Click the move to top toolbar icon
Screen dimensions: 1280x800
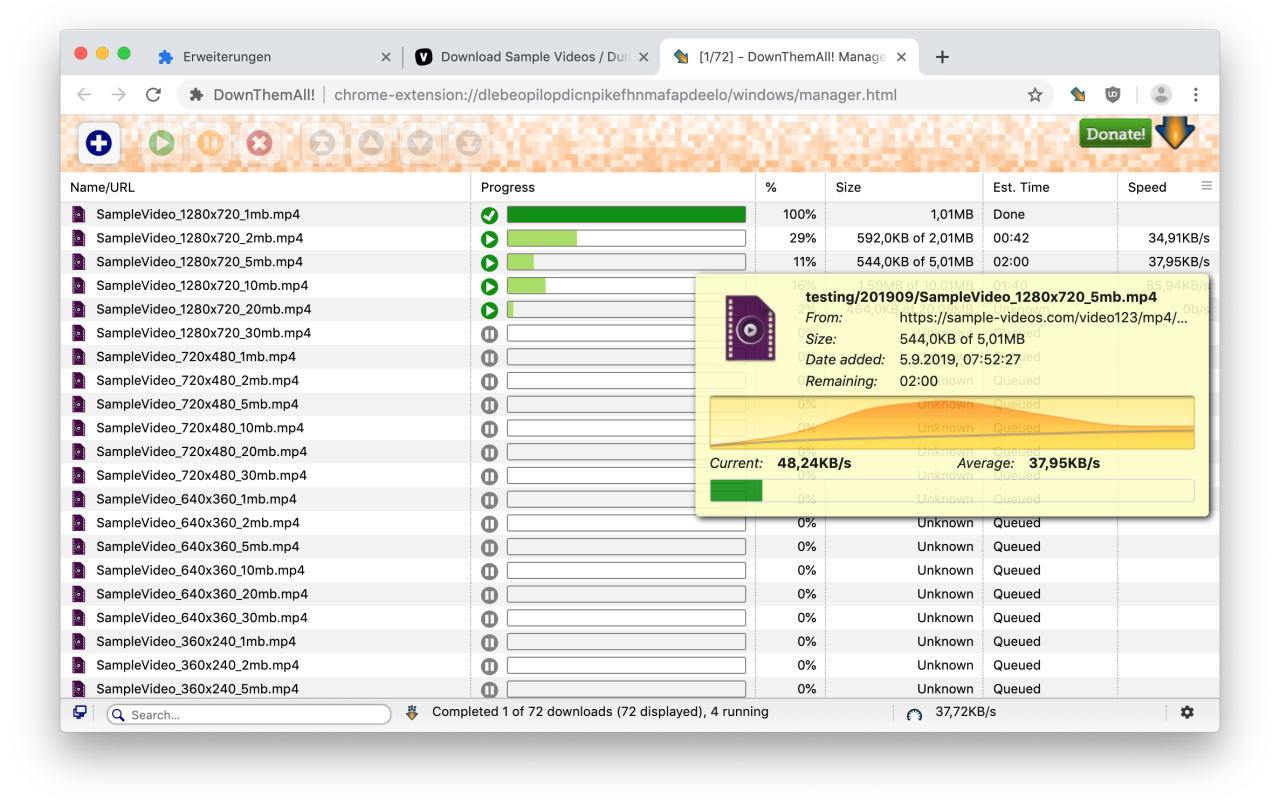pyautogui.click(x=322, y=143)
